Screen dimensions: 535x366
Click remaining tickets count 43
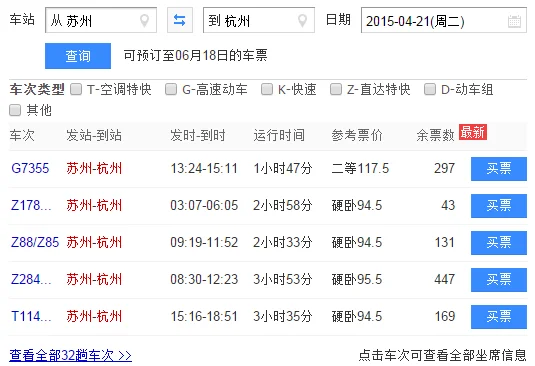pyautogui.click(x=448, y=205)
